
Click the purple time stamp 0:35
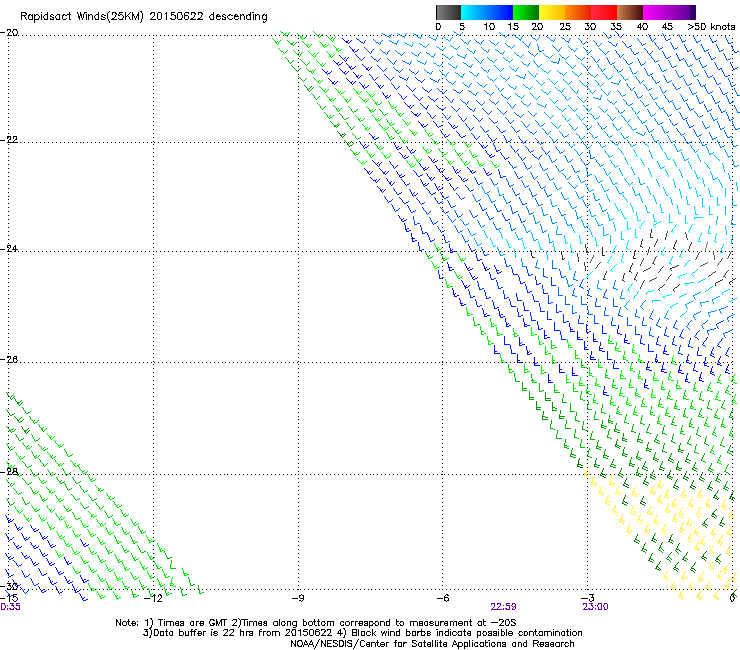coord(10,607)
